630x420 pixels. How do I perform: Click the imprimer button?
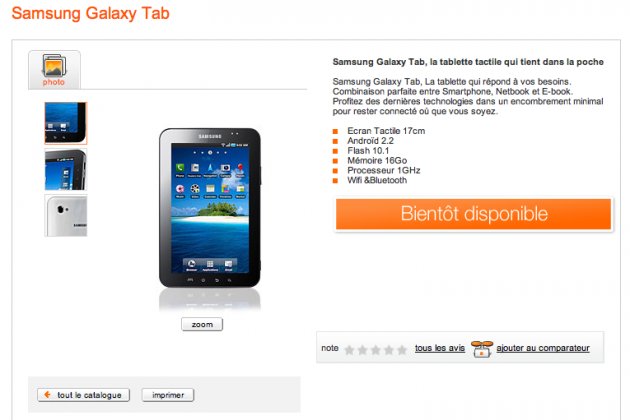[x=168, y=395]
